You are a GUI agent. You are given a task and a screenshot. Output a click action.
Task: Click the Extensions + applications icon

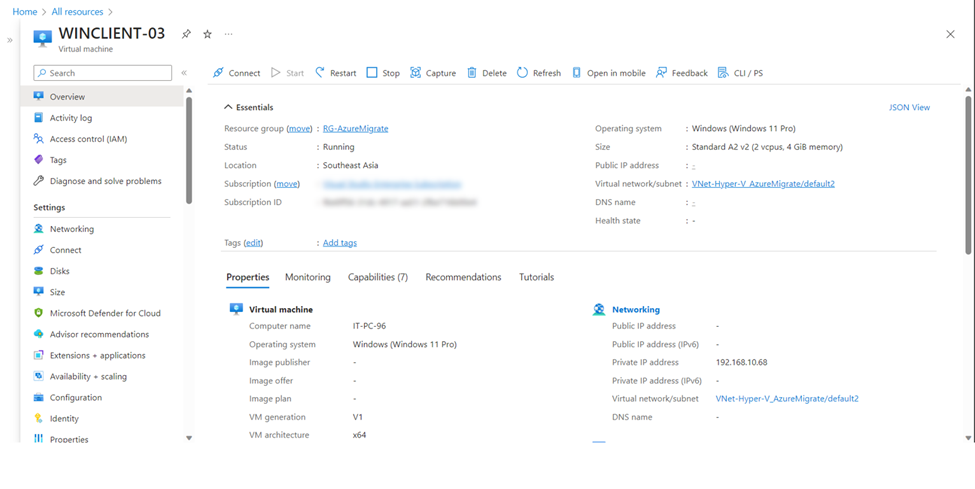(39, 355)
